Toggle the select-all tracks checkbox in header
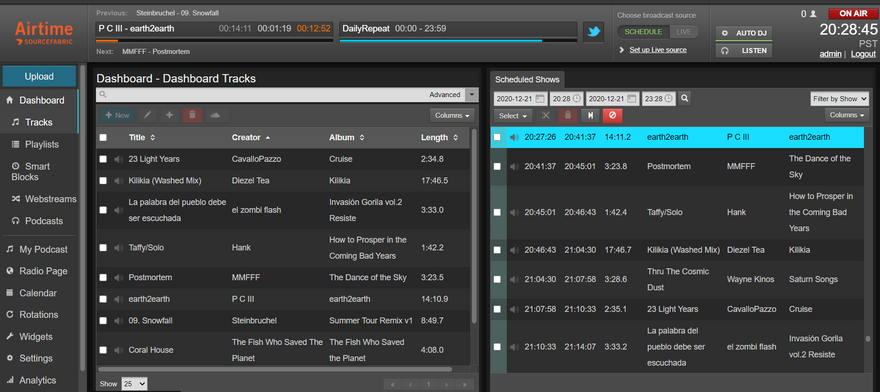880x392 pixels. click(x=103, y=138)
